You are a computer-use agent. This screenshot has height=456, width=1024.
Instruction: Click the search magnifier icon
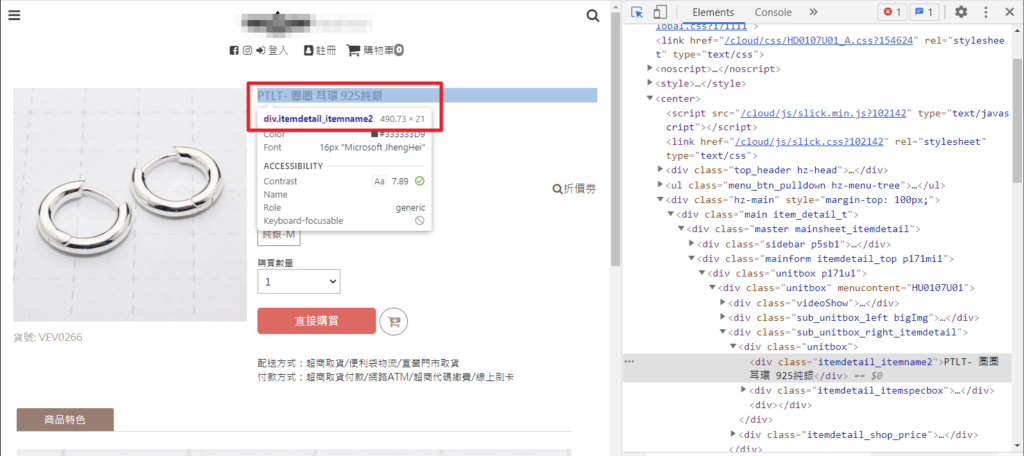point(593,16)
